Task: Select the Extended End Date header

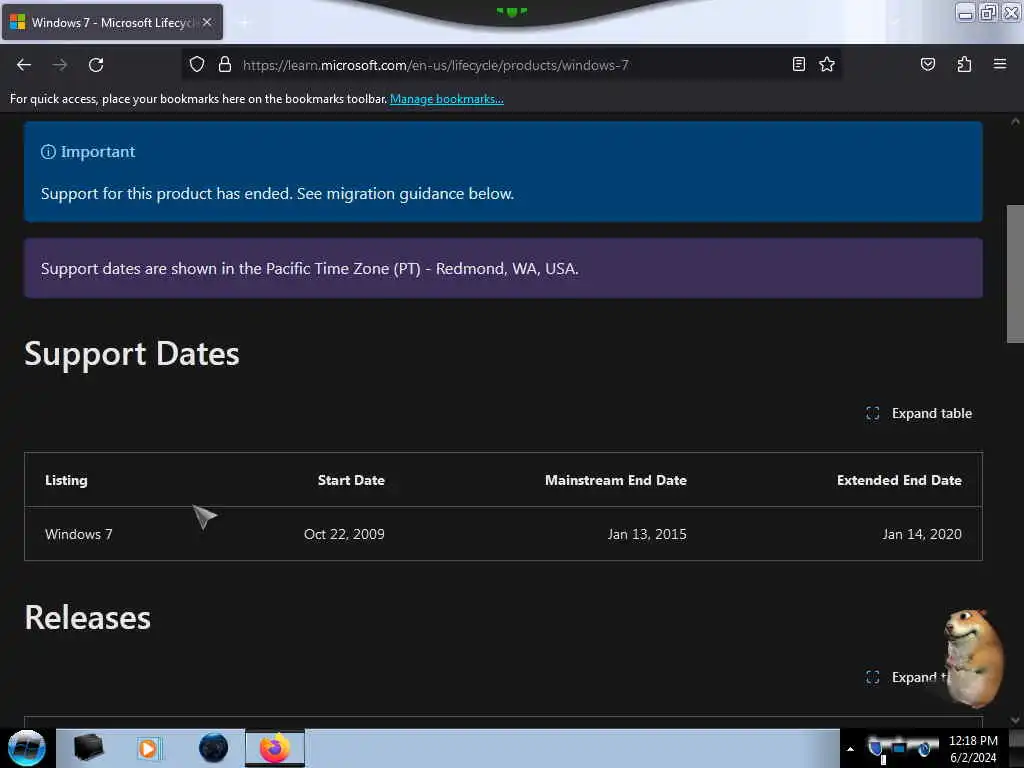Action: (x=899, y=480)
